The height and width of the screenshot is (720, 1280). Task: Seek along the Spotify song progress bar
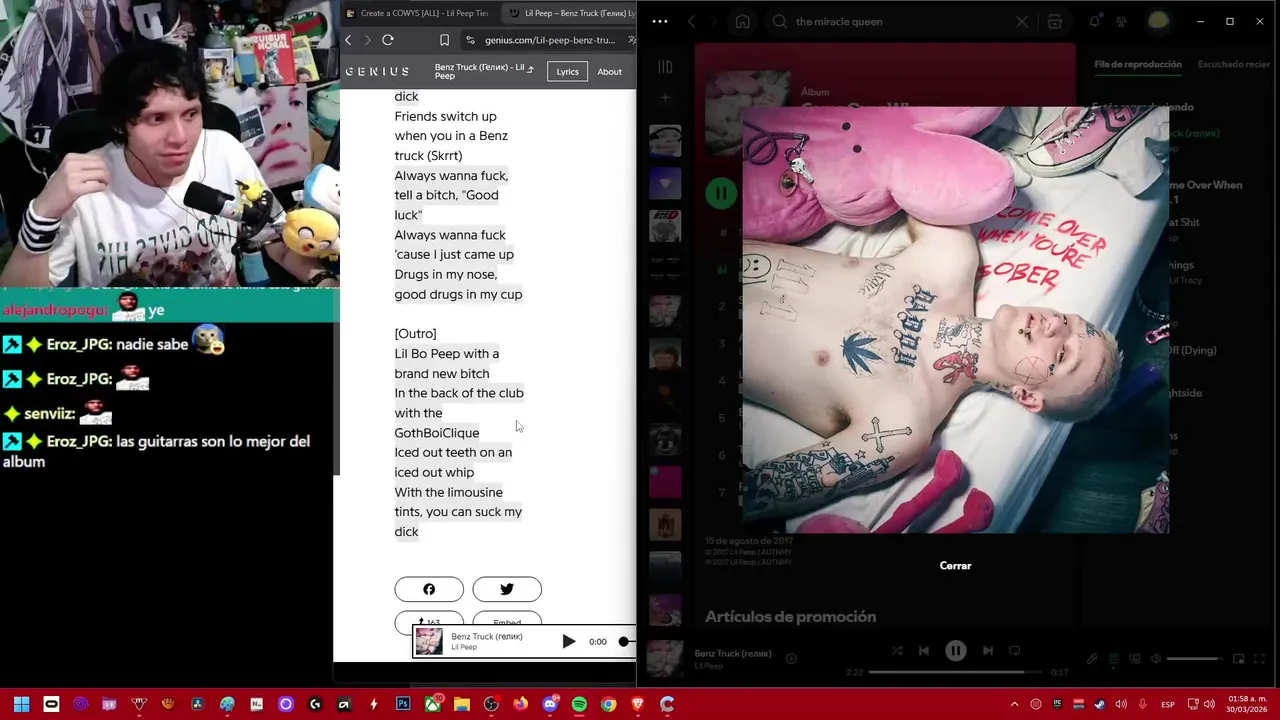pos(955,672)
